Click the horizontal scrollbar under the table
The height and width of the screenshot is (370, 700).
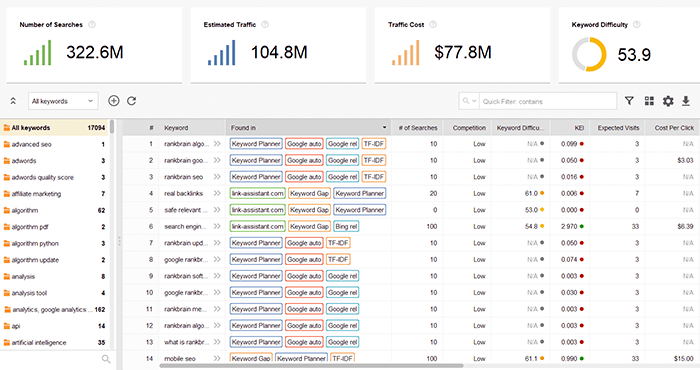point(311,366)
